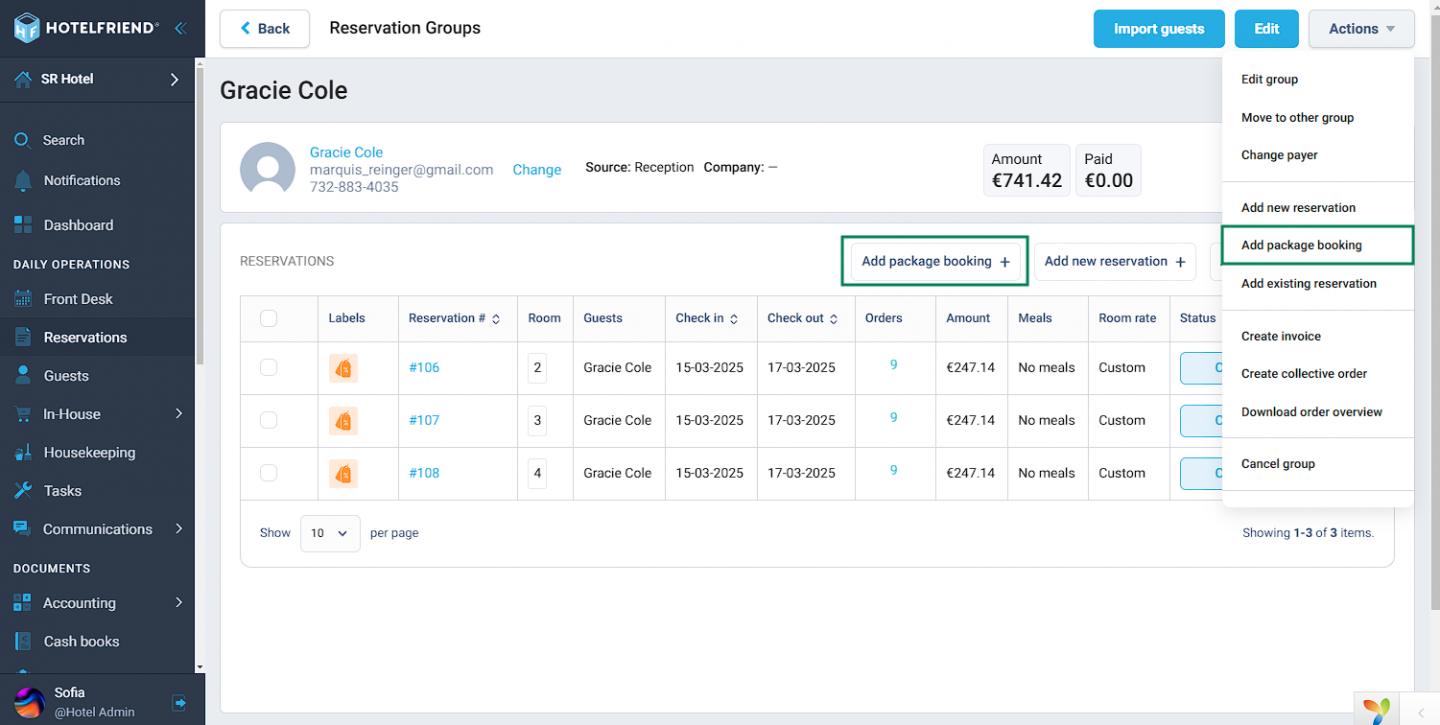Click the Housekeeping broom icon

[23, 452]
